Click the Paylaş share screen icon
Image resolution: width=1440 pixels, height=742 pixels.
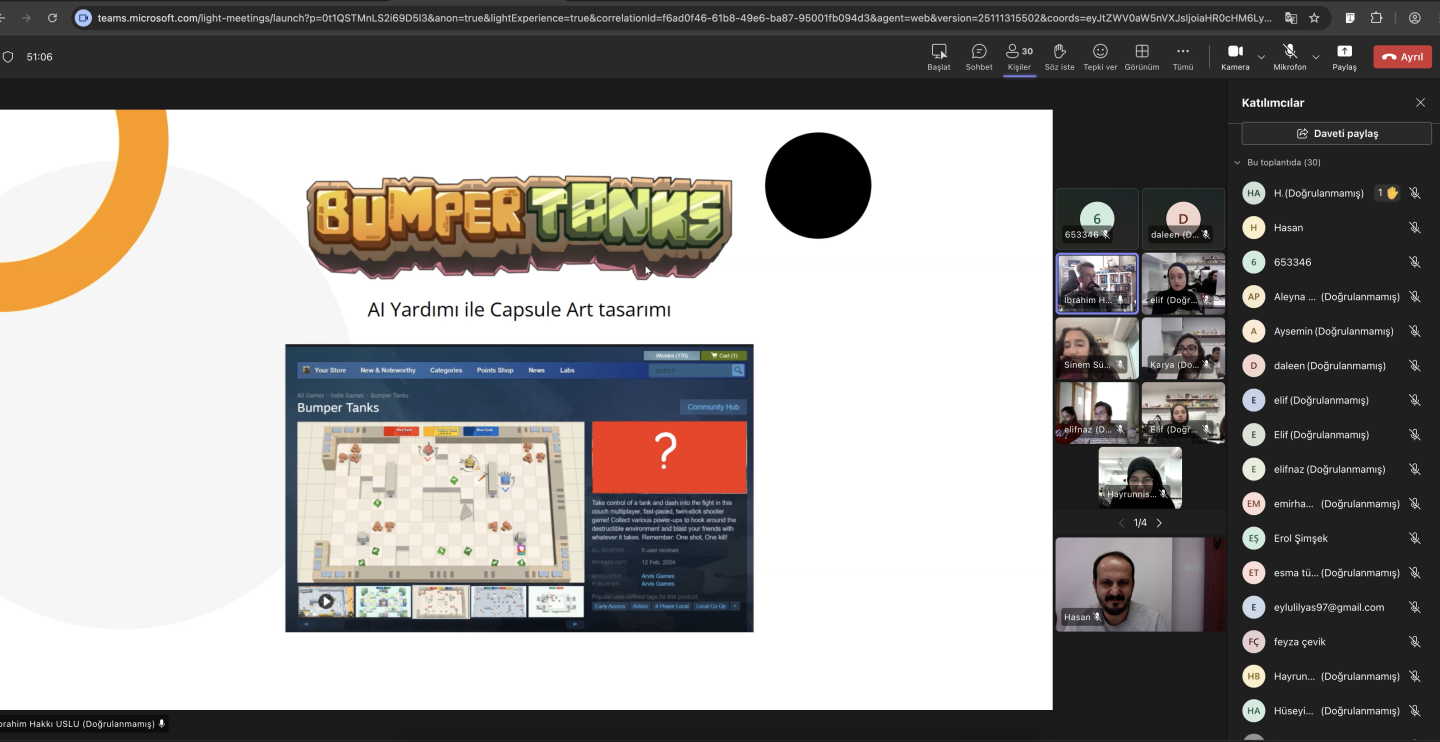(1344, 56)
